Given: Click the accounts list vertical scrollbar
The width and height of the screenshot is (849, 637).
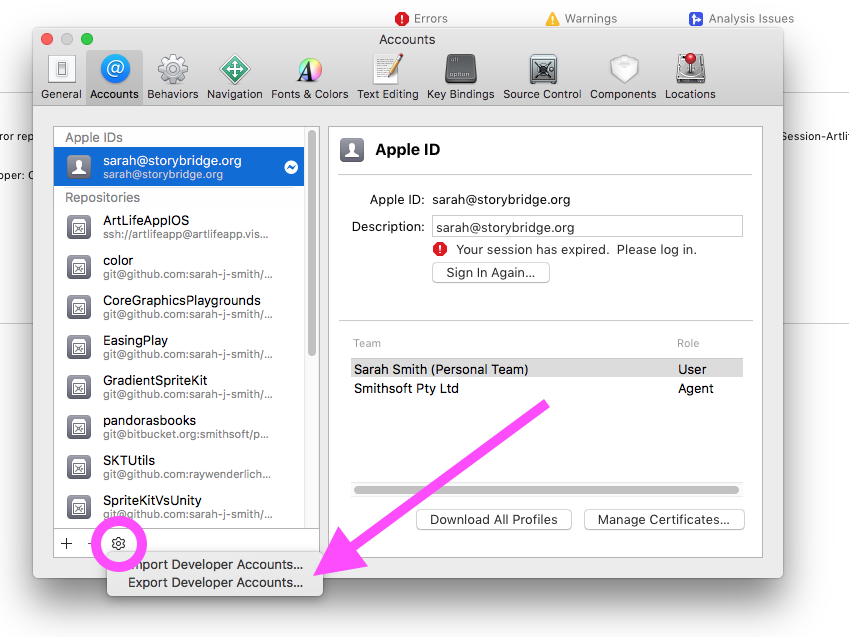Looking at the screenshot, I should 311,243.
